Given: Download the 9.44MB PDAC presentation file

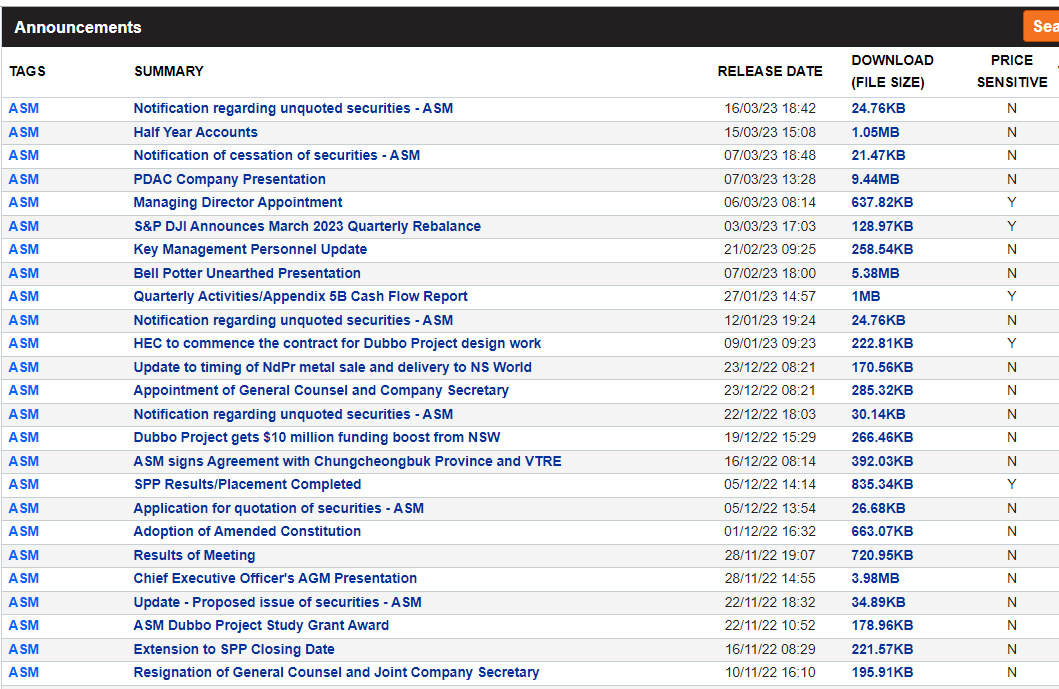Looking at the screenshot, I should pos(875,179).
